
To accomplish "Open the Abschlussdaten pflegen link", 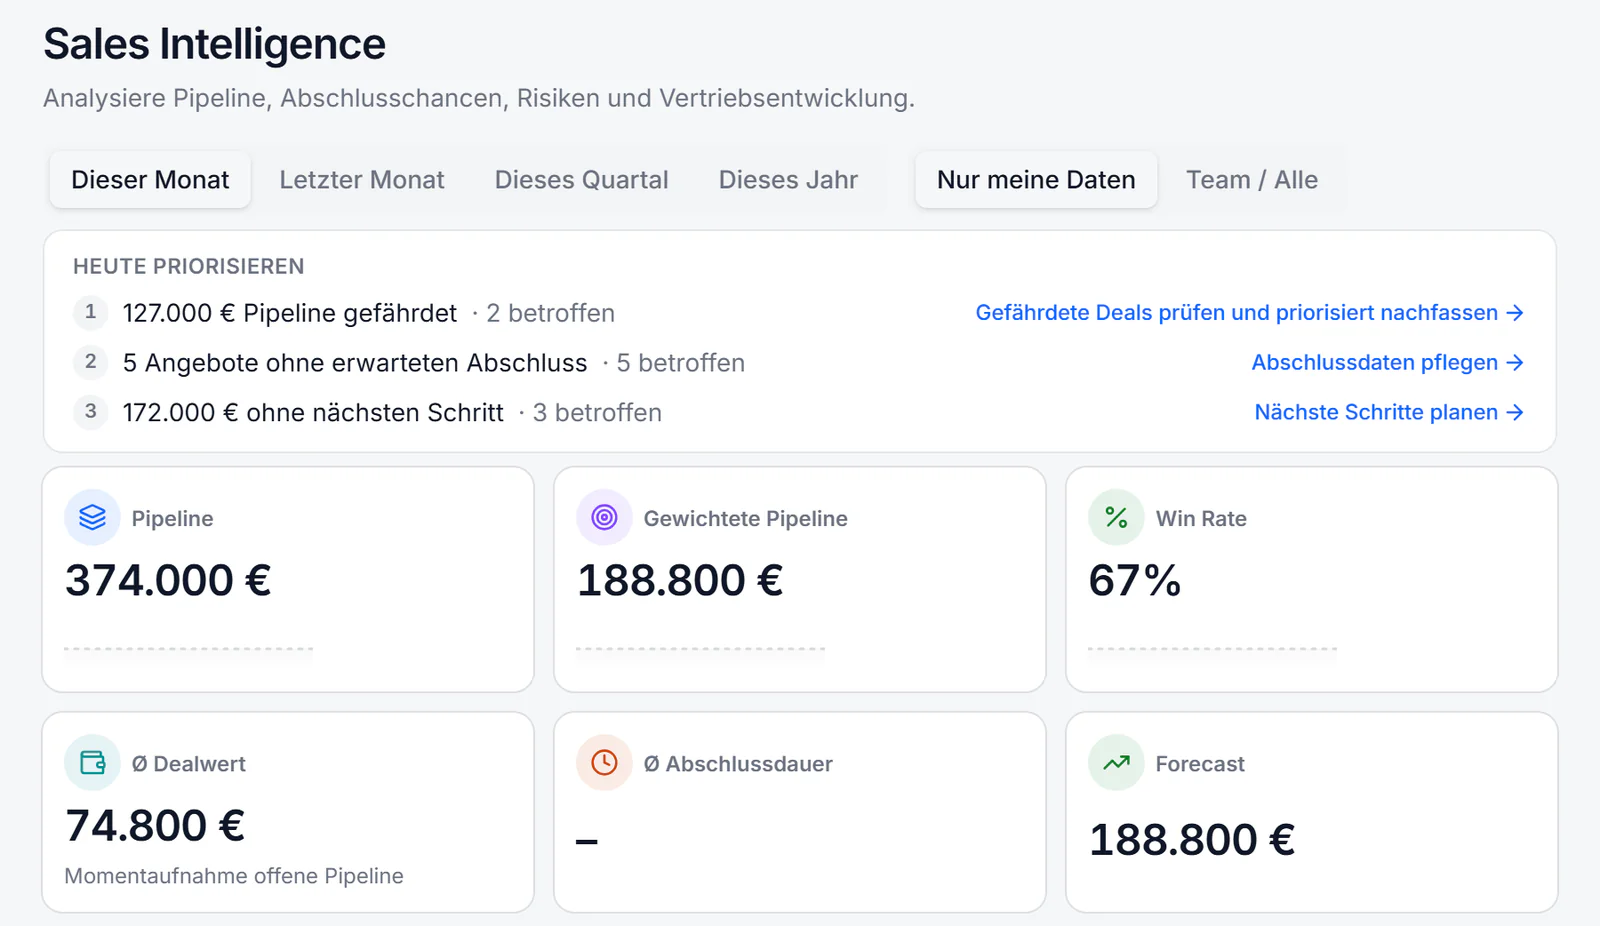I will tap(1387, 362).
